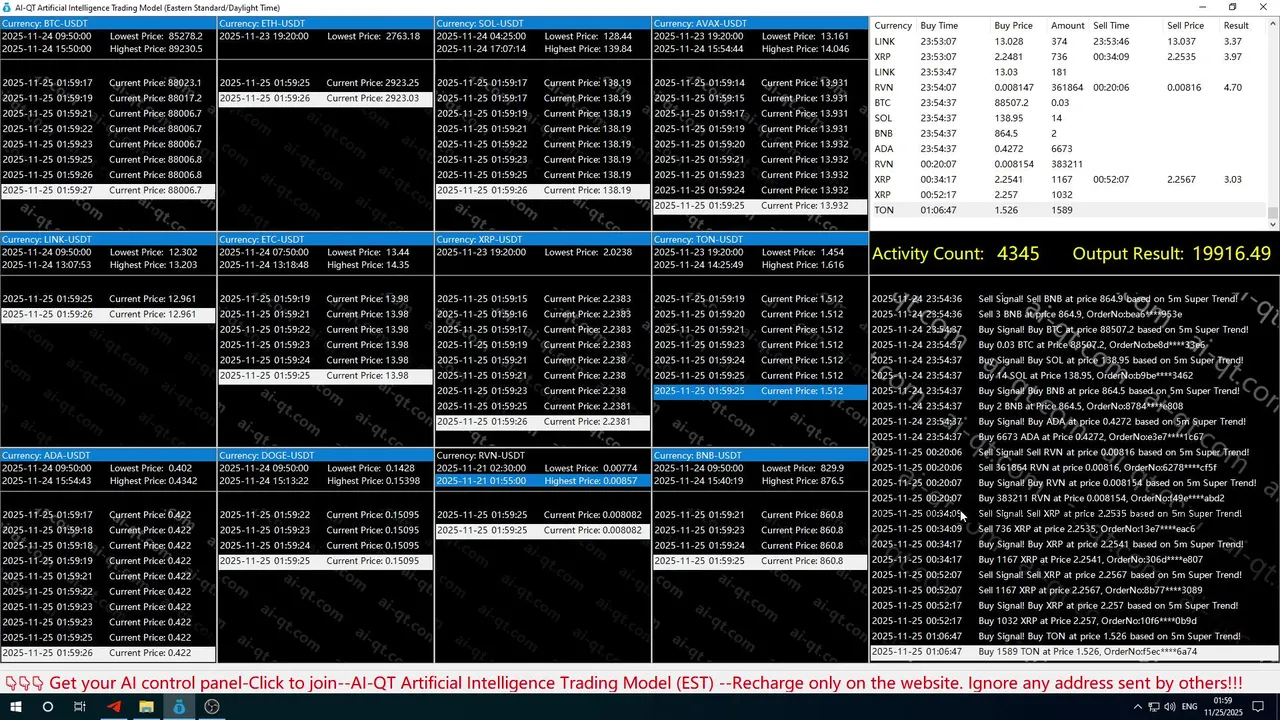Select the highlighted TON current price 1.512 row
The height and width of the screenshot is (720, 1280).
[760, 391]
